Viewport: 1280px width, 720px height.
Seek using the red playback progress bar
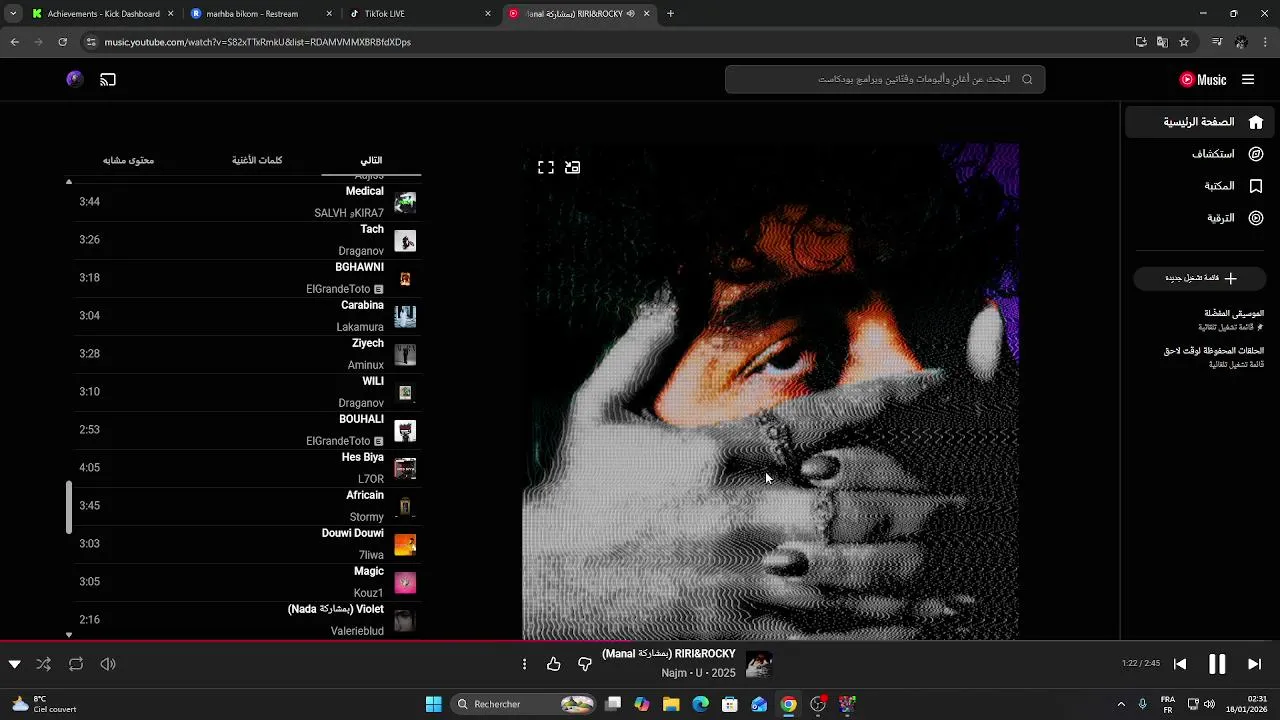click(640, 641)
